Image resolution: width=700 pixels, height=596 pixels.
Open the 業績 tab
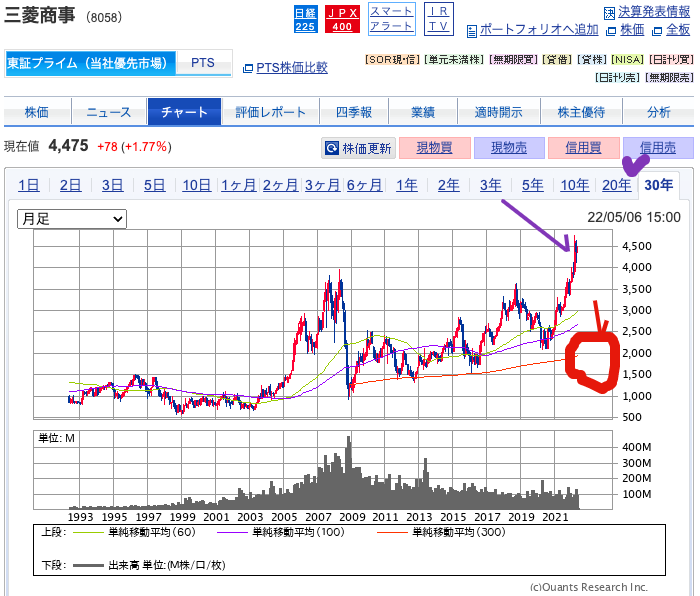pyautogui.click(x=423, y=112)
